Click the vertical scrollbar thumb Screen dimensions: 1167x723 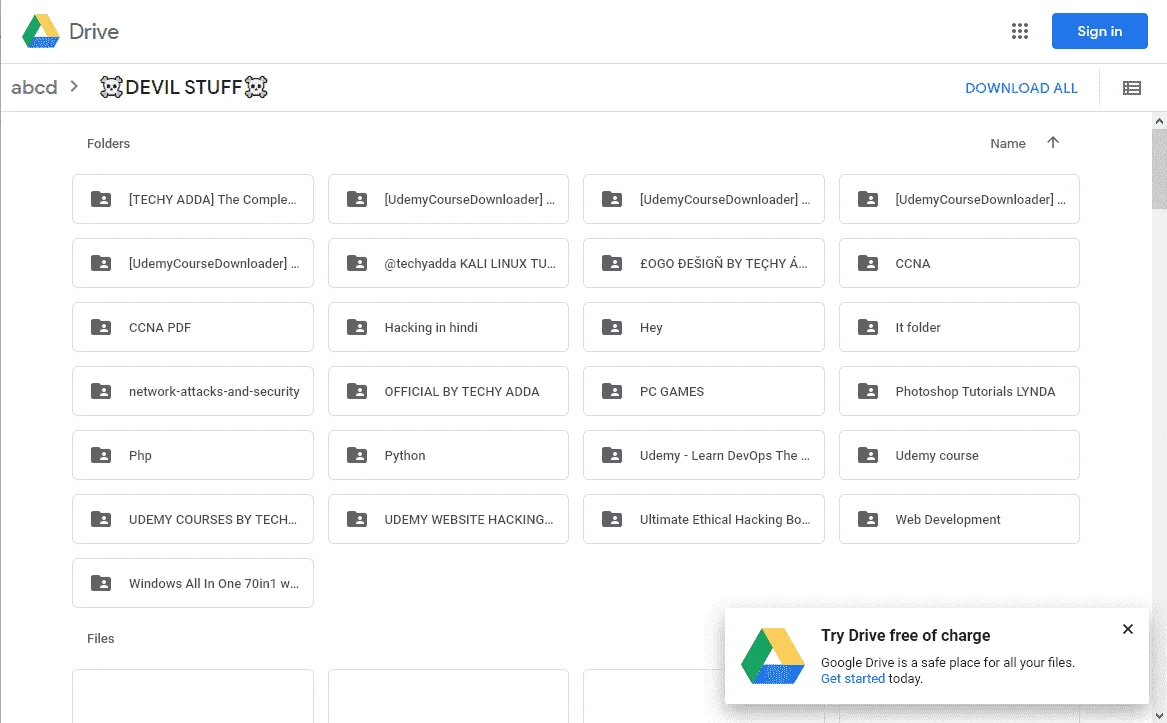1160,170
